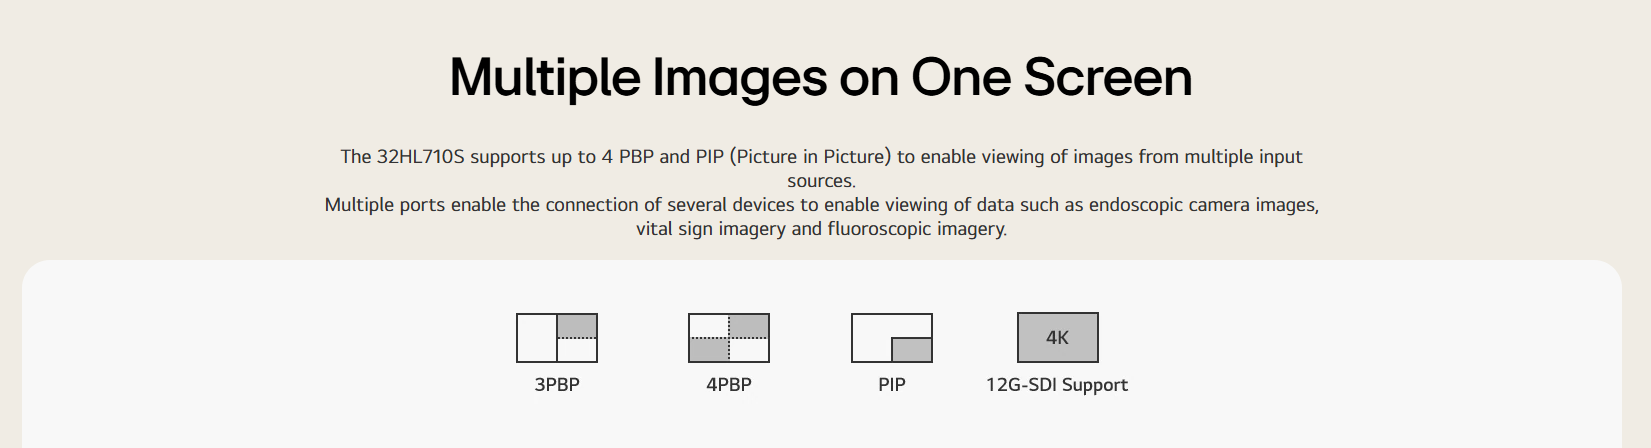Select the 3PBP text label
The width and height of the screenshot is (1651, 448).
tap(557, 385)
